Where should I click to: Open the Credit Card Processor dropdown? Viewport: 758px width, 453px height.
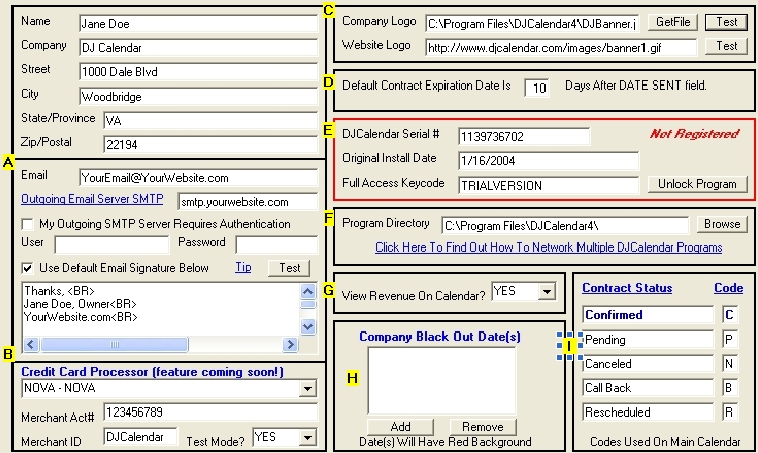coord(307,388)
